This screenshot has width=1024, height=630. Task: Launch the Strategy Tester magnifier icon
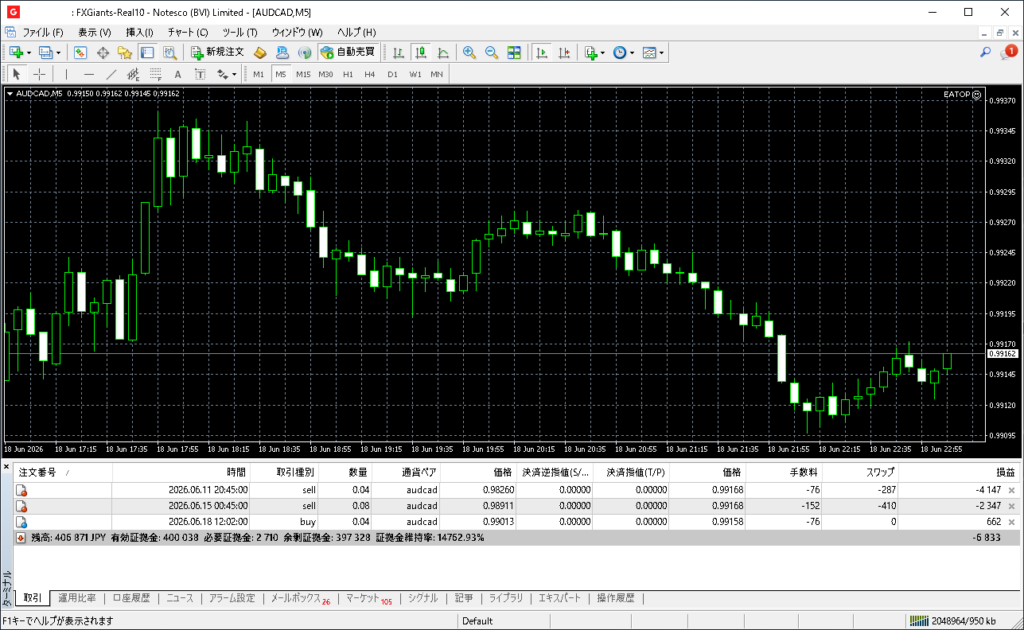pyautogui.click(x=170, y=53)
